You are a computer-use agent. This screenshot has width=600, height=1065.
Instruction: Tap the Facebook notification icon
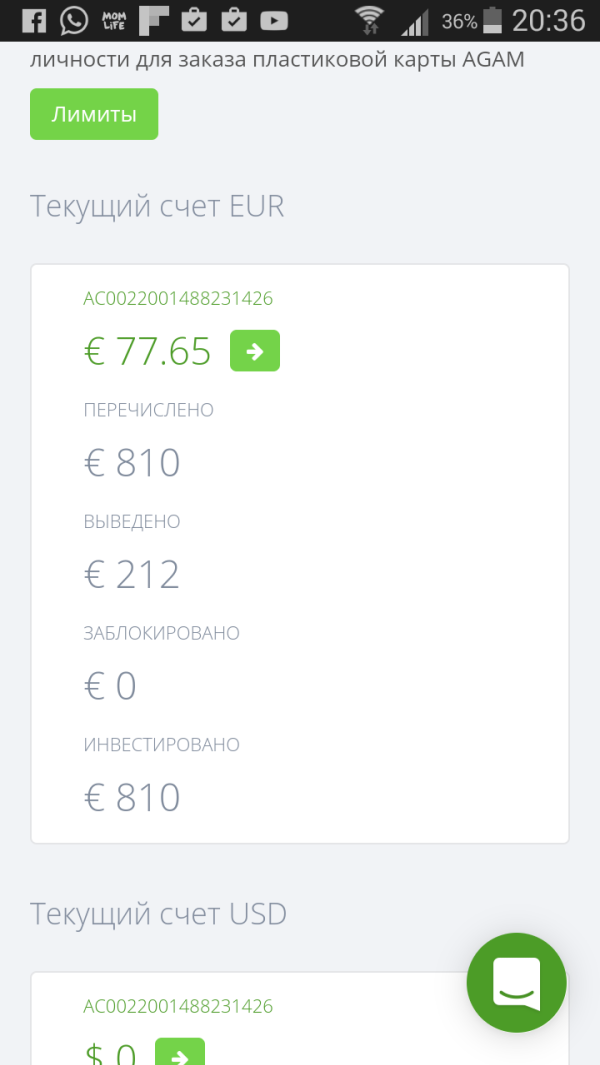[33, 20]
